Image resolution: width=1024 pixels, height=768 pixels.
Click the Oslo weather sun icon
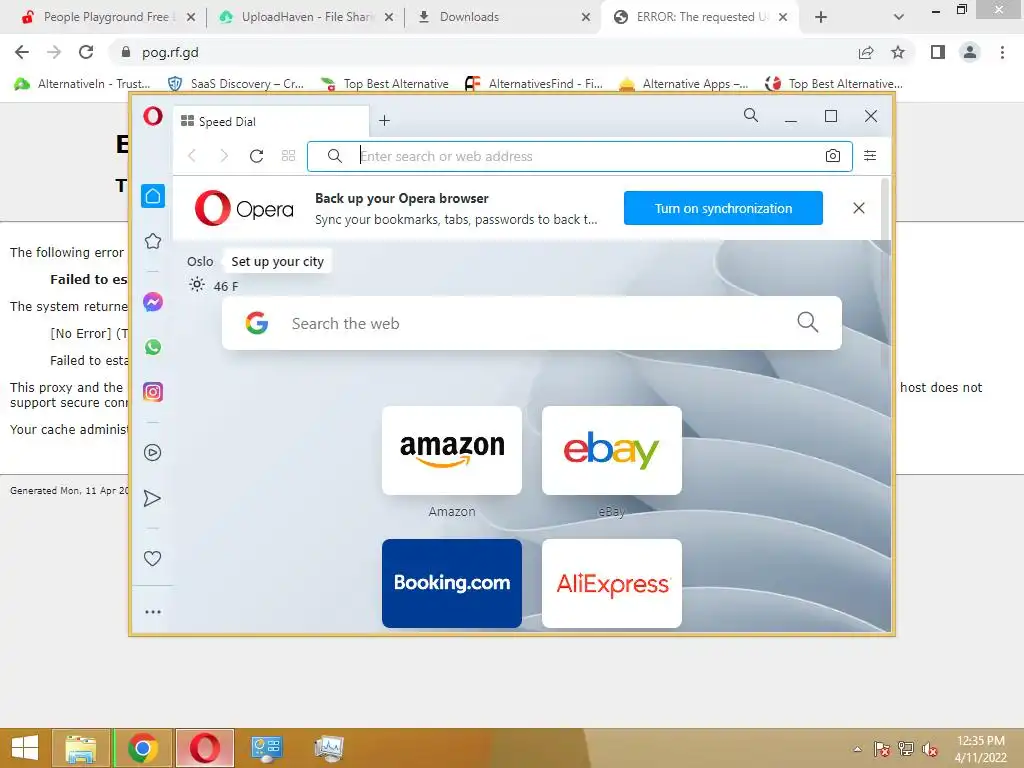tap(197, 285)
